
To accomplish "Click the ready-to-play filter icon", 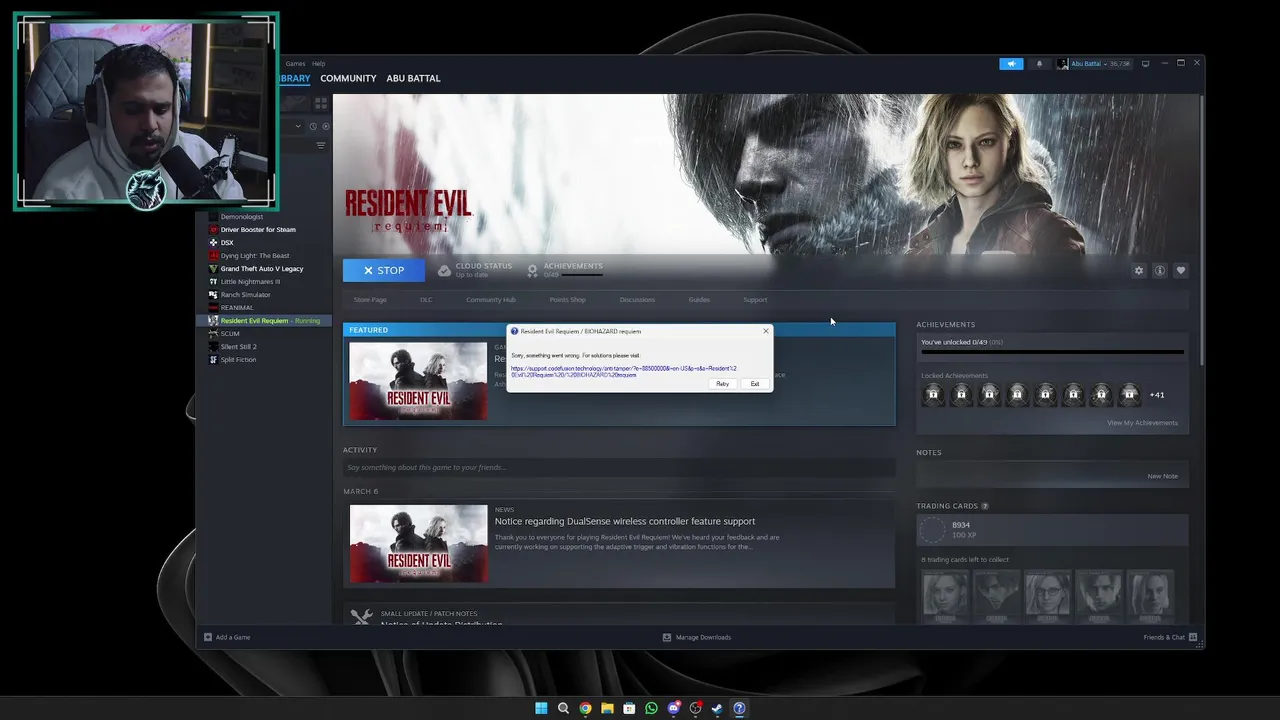I will tap(325, 127).
